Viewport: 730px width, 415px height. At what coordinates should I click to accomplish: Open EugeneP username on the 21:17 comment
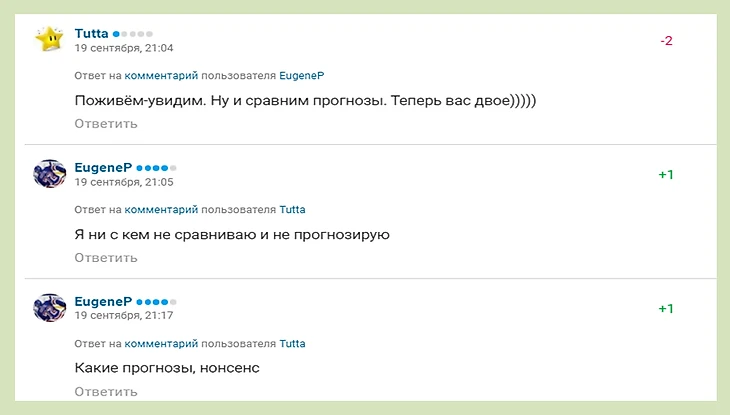[103, 302]
